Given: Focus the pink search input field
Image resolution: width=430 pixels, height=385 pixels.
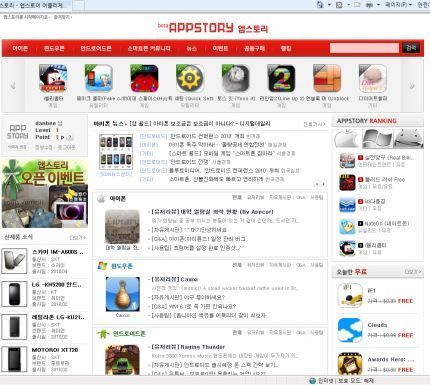Looking at the screenshot, I should (364, 48).
